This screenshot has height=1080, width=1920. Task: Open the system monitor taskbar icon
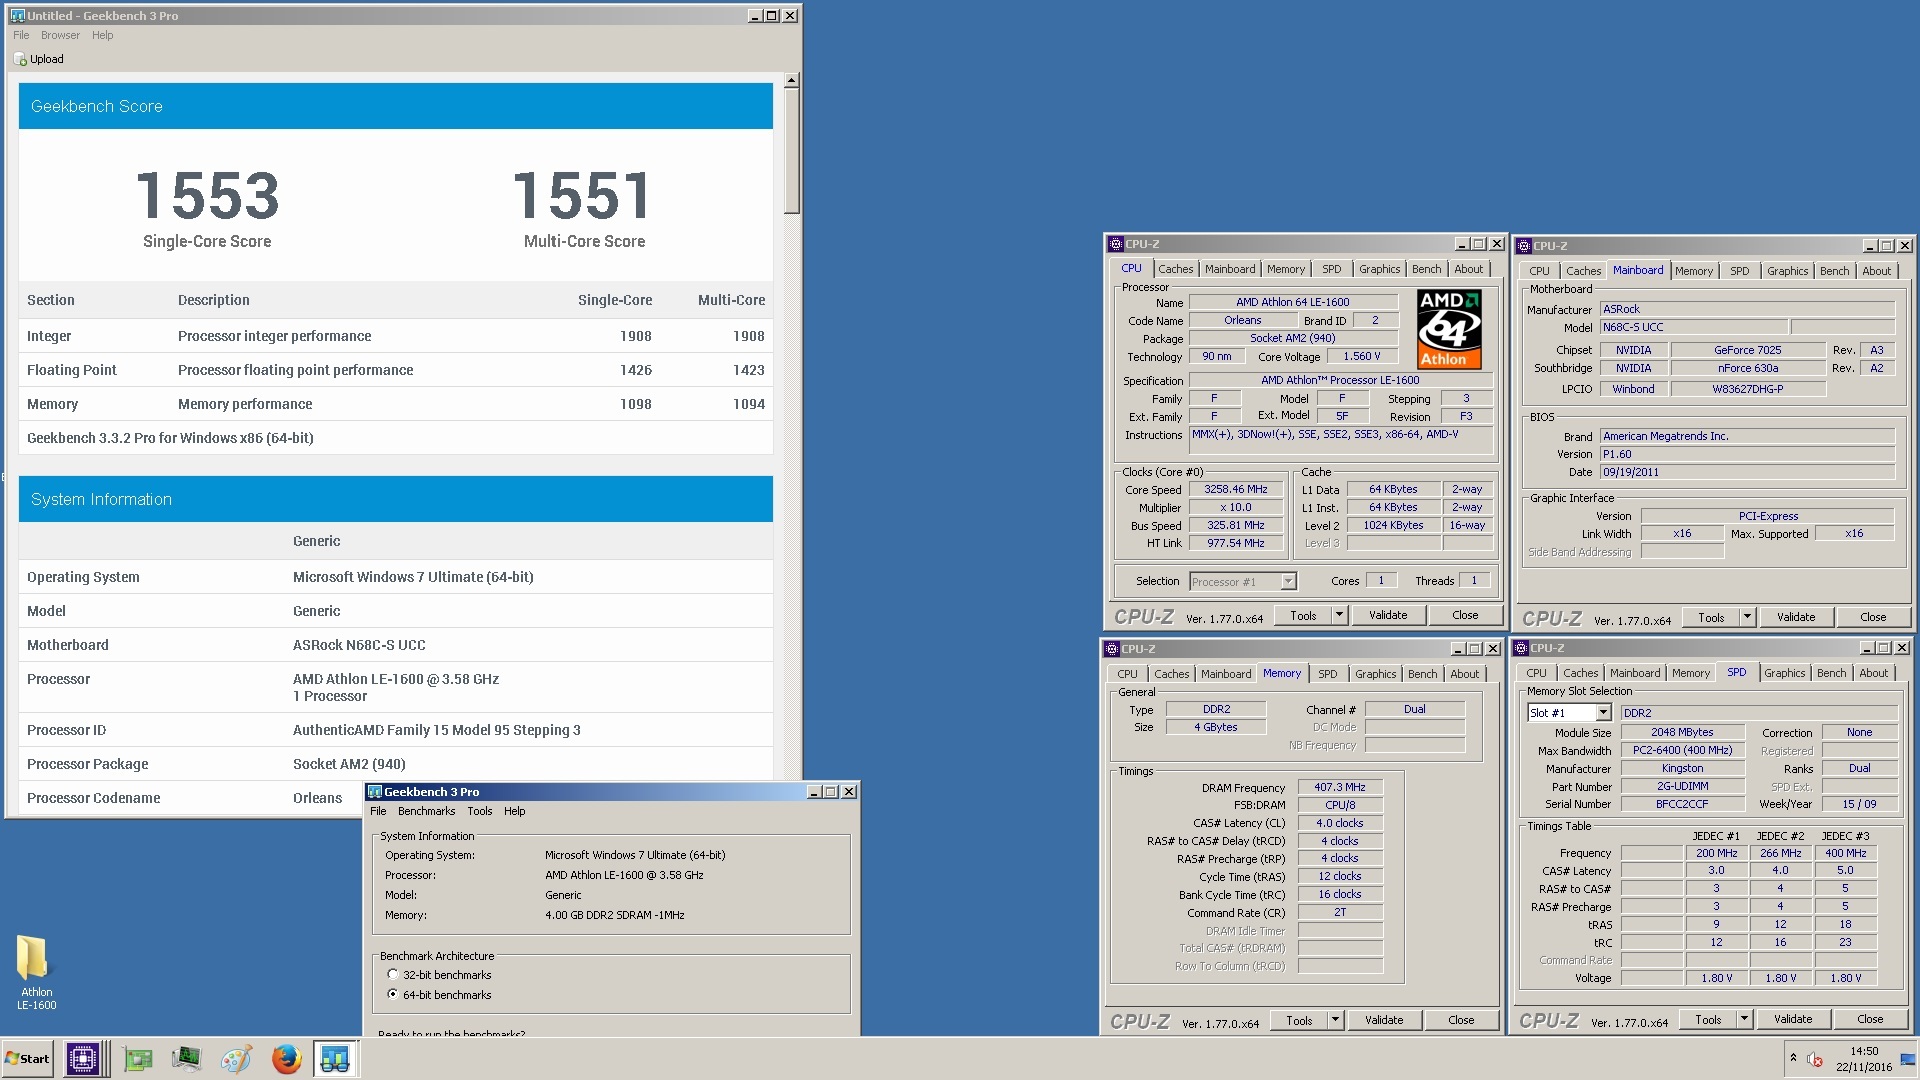(186, 1059)
